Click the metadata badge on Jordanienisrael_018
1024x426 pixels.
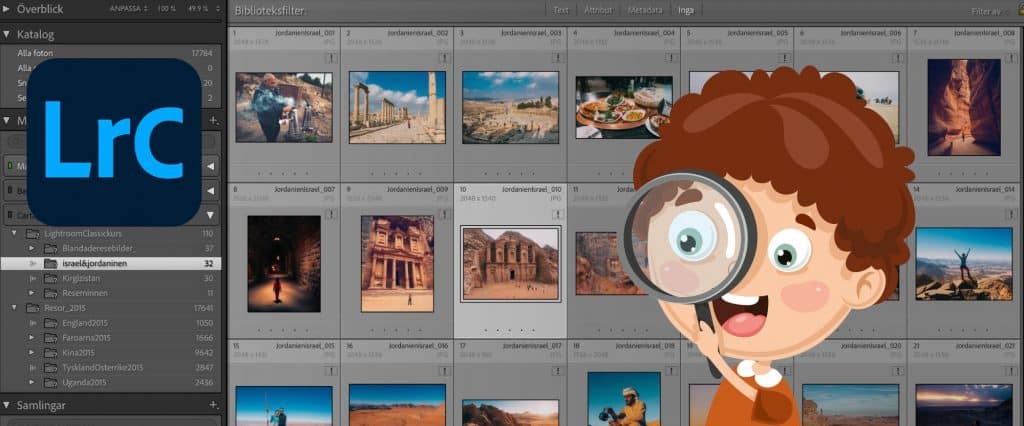671,371
